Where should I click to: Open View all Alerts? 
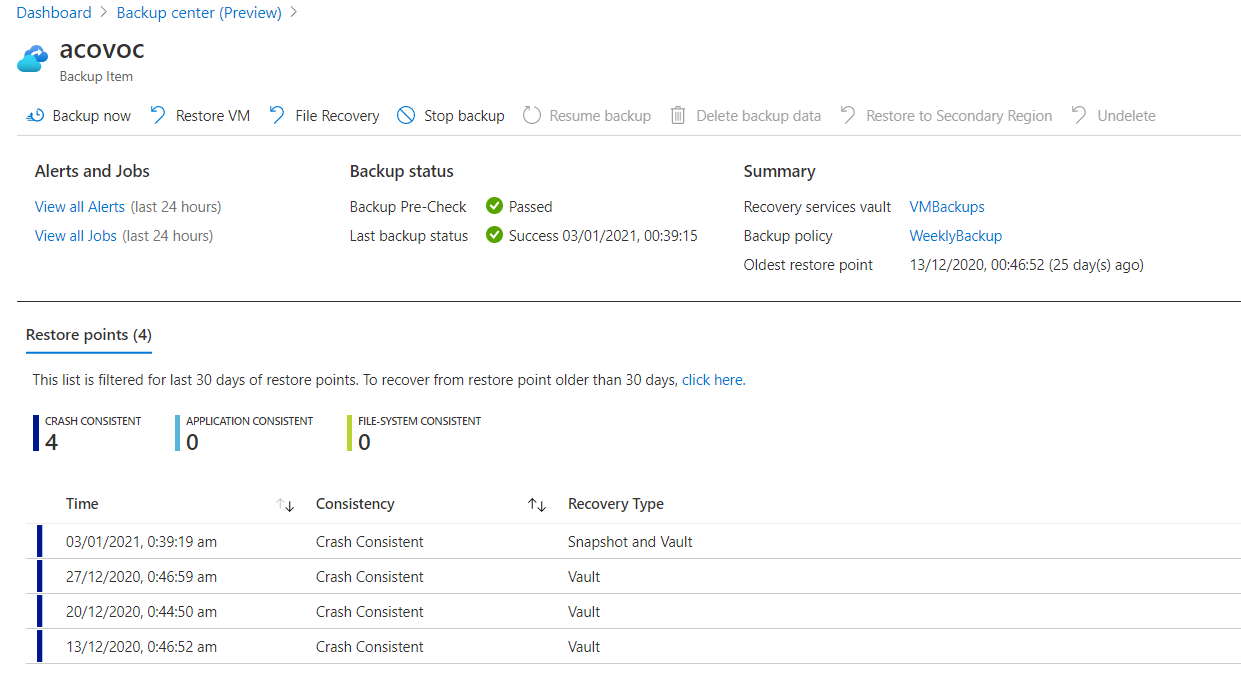pyautogui.click(x=80, y=206)
